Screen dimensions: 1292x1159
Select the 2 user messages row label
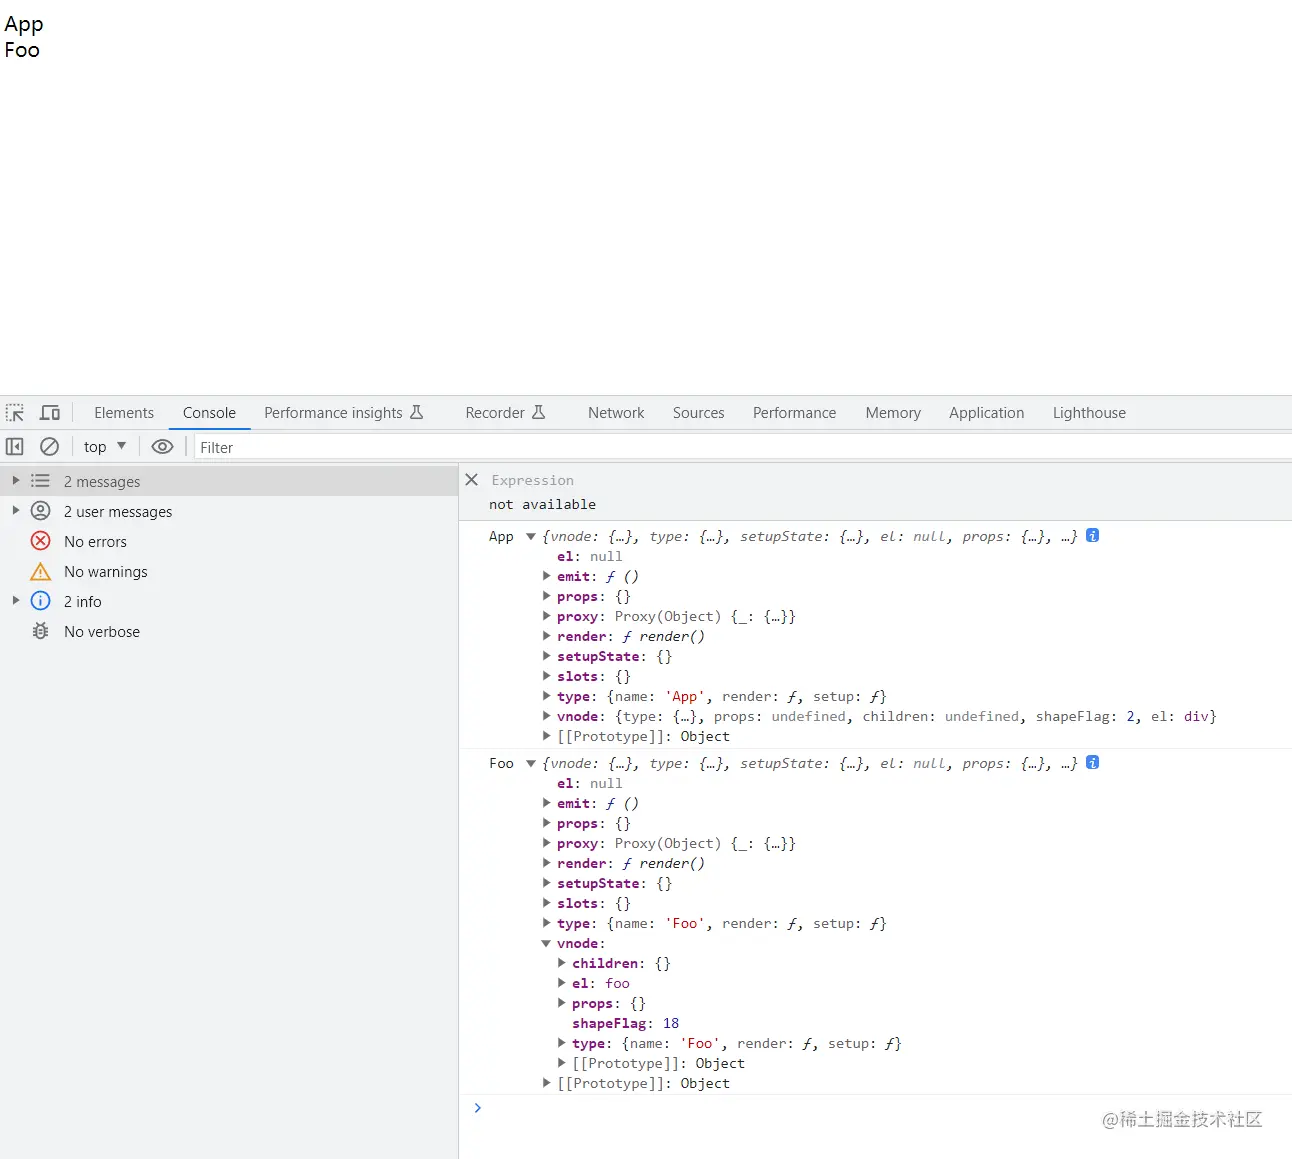coord(118,511)
